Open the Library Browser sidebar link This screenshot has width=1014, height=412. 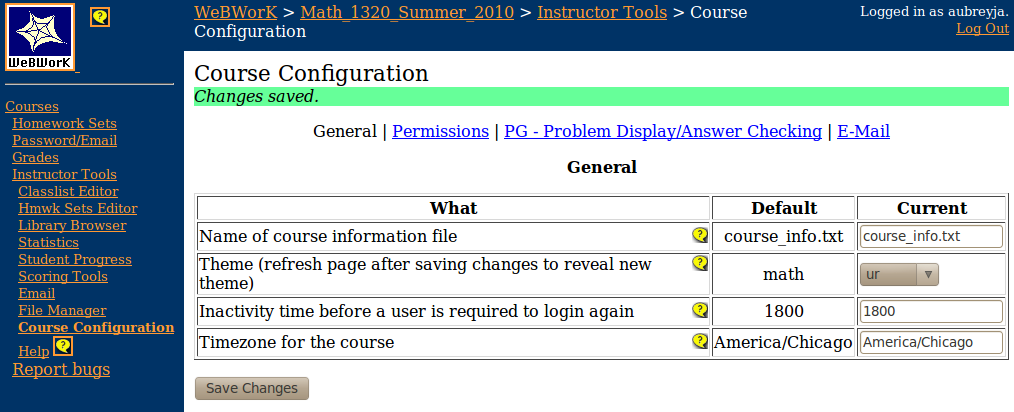[72, 225]
